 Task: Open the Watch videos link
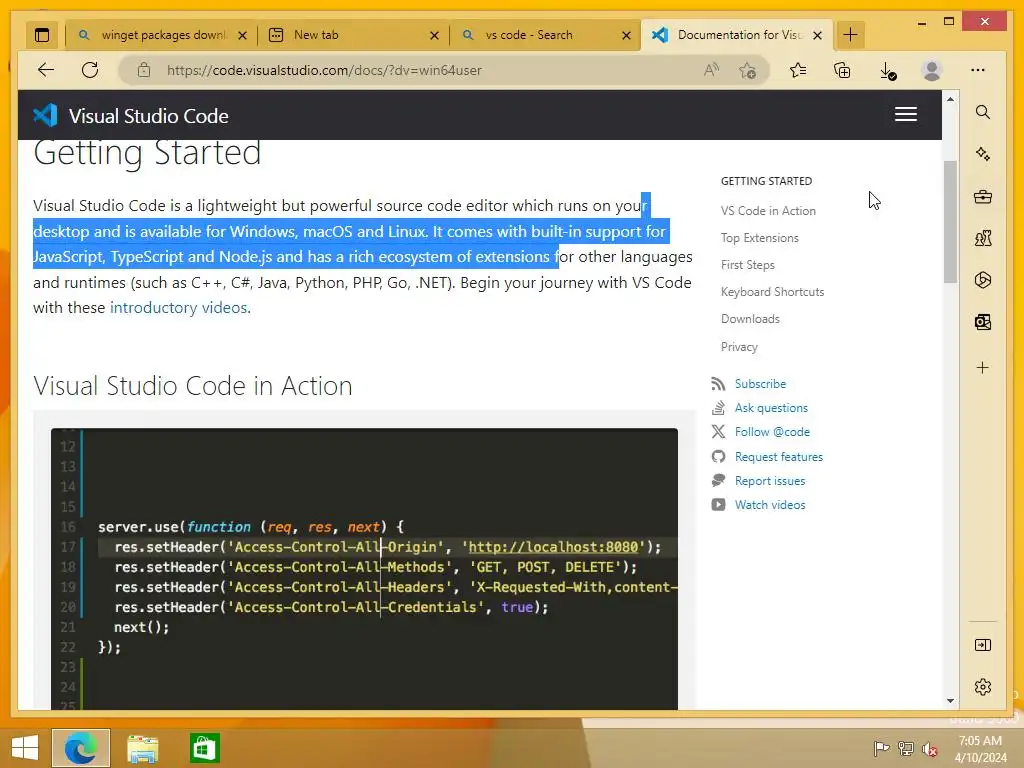(770, 505)
